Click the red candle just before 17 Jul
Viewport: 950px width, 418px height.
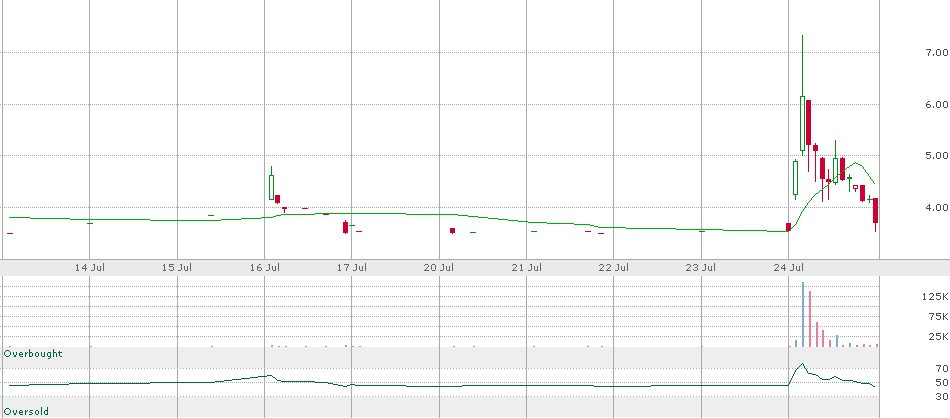pos(345,227)
